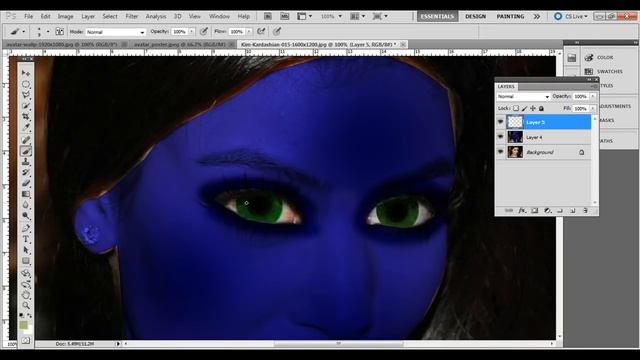Open the brush preset picker arrow

(48, 31)
